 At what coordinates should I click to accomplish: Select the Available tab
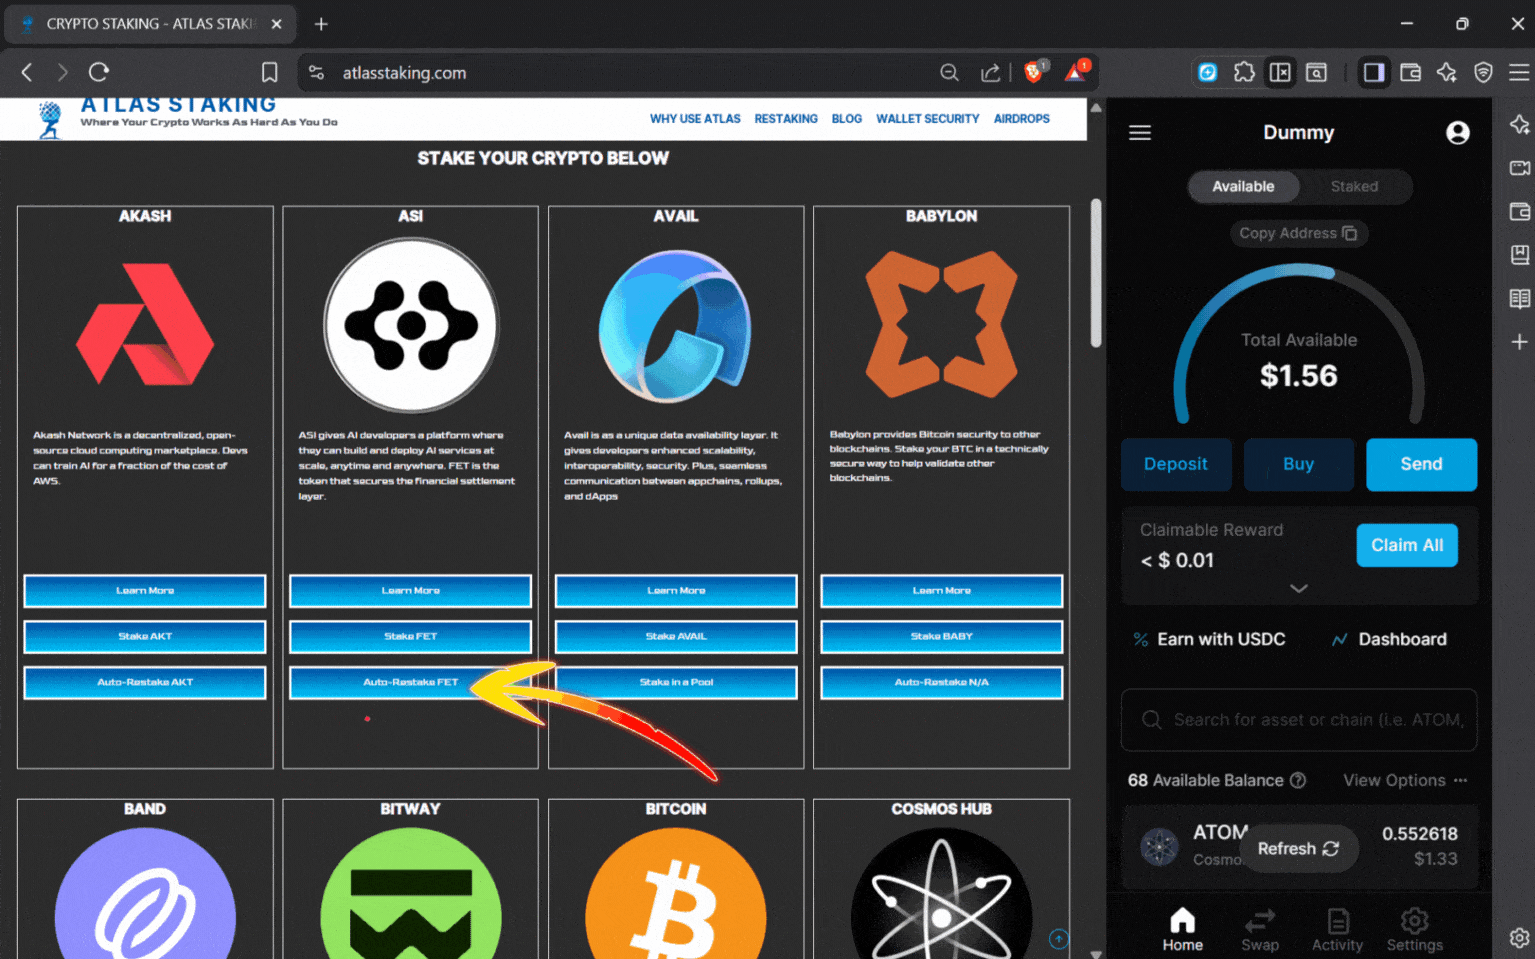pyautogui.click(x=1243, y=187)
